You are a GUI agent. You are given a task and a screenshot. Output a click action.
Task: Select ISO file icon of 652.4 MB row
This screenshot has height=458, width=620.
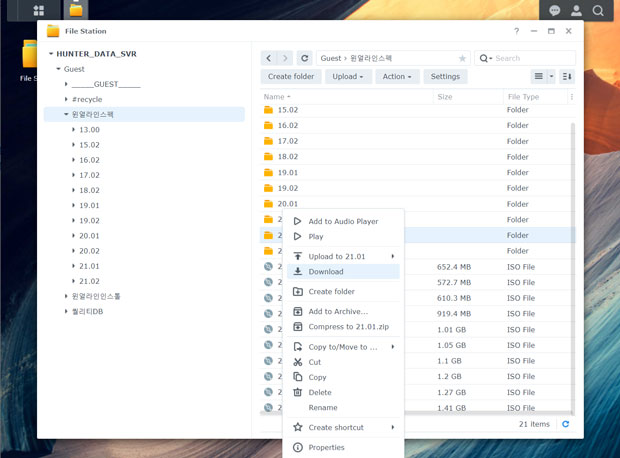(x=268, y=267)
